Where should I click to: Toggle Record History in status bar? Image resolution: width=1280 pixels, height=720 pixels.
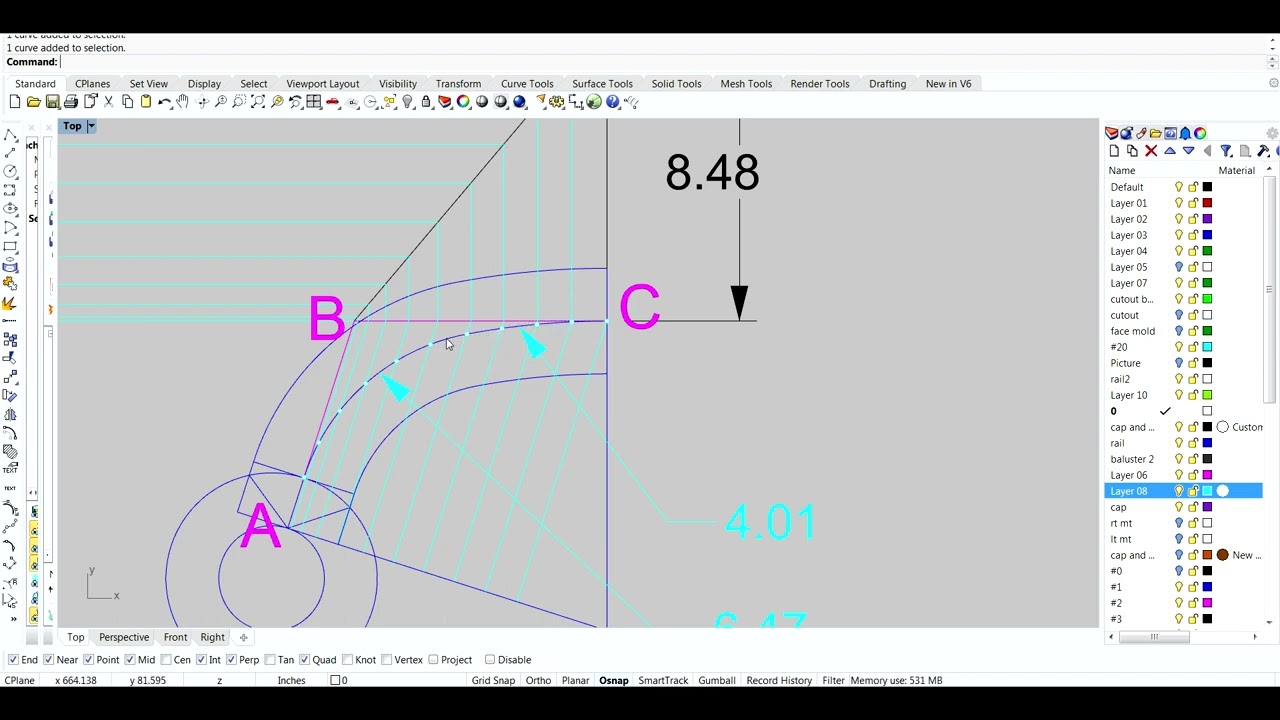tap(779, 680)
